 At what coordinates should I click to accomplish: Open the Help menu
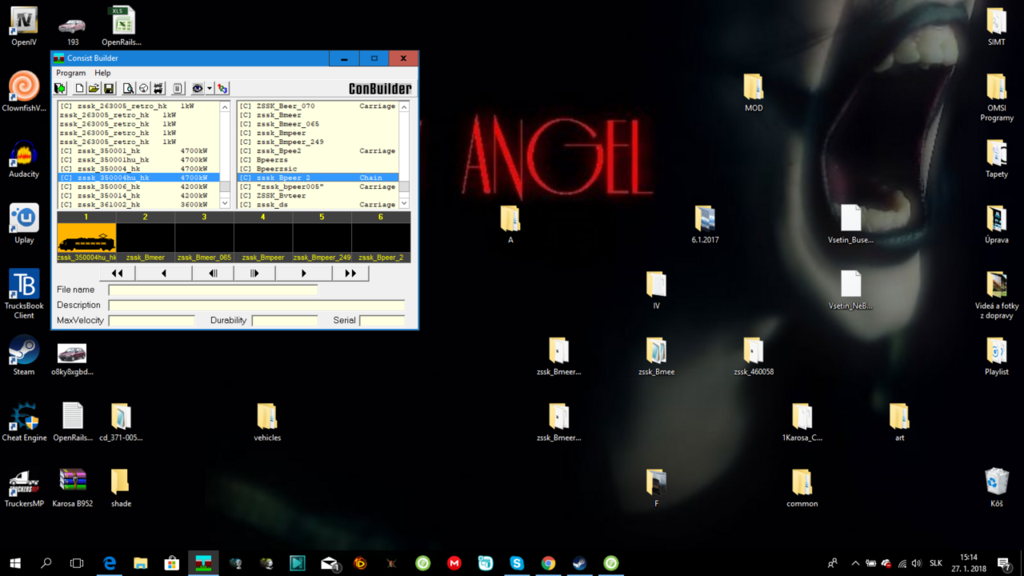(102, 73)
